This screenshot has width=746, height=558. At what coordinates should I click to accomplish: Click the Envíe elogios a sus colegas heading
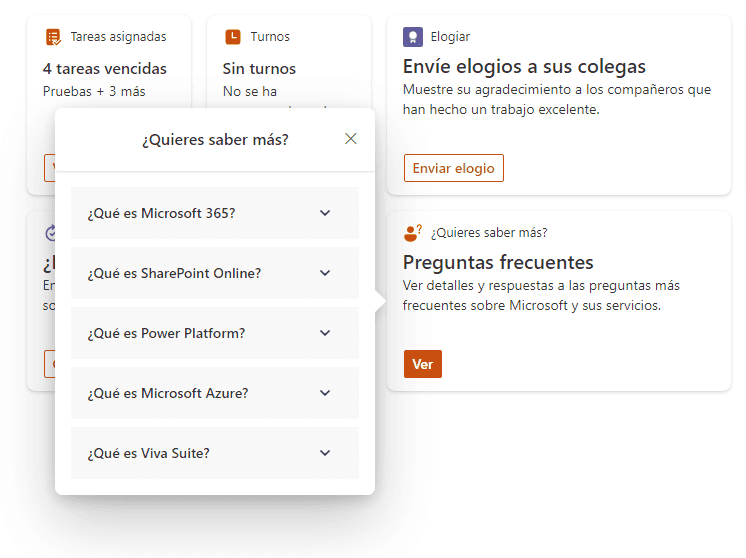pyautogui.click(x=524, y=67)
